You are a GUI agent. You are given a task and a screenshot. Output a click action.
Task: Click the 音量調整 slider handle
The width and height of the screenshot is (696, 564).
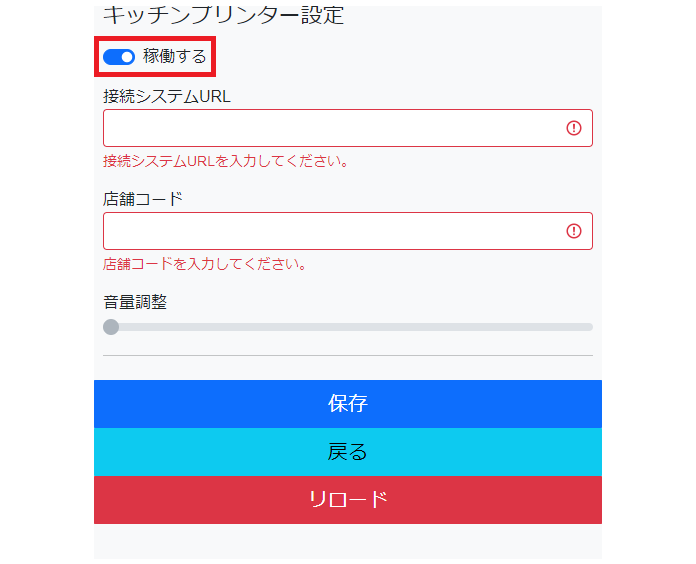[111, 327]
